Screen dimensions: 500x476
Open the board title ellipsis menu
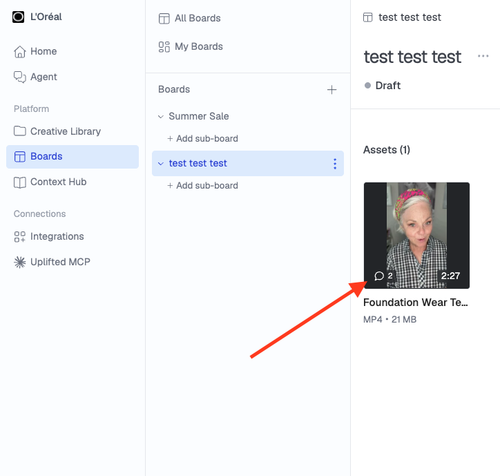pyautogui.click(x=483, y=56)
